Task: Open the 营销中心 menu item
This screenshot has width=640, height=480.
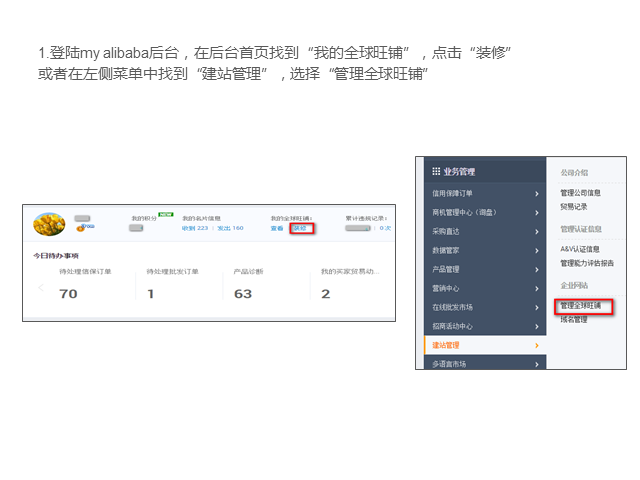Action: pyautogui.click(x=485, y=289)
